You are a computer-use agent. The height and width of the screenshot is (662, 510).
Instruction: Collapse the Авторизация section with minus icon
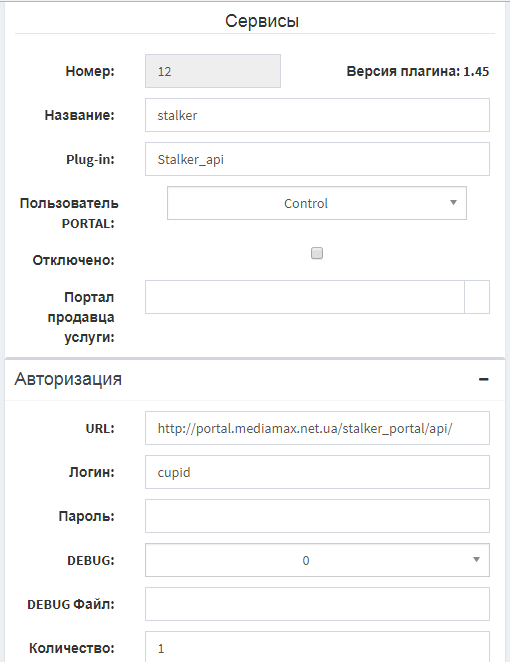[x=483, y=379]
